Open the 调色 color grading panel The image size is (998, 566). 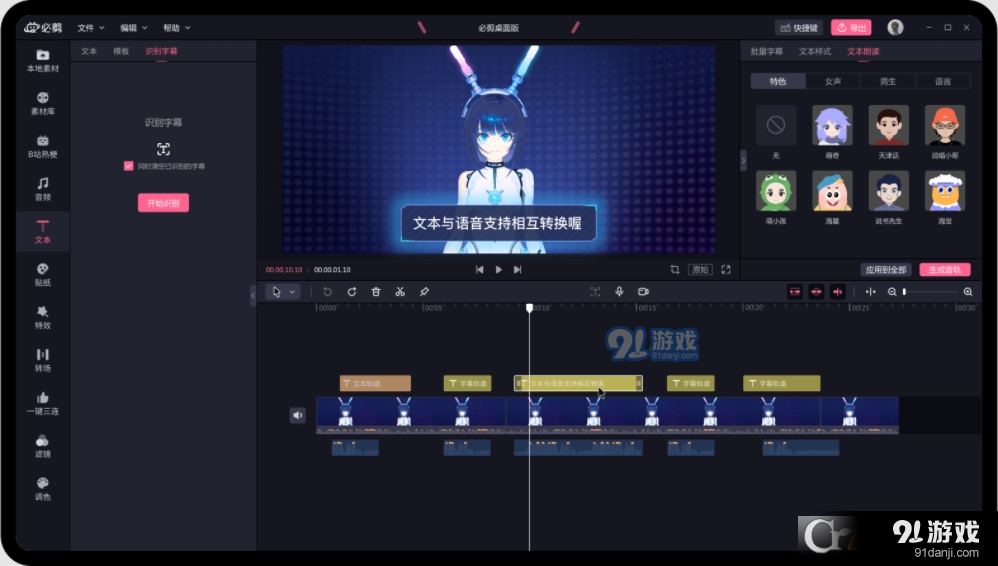point(43,488)
